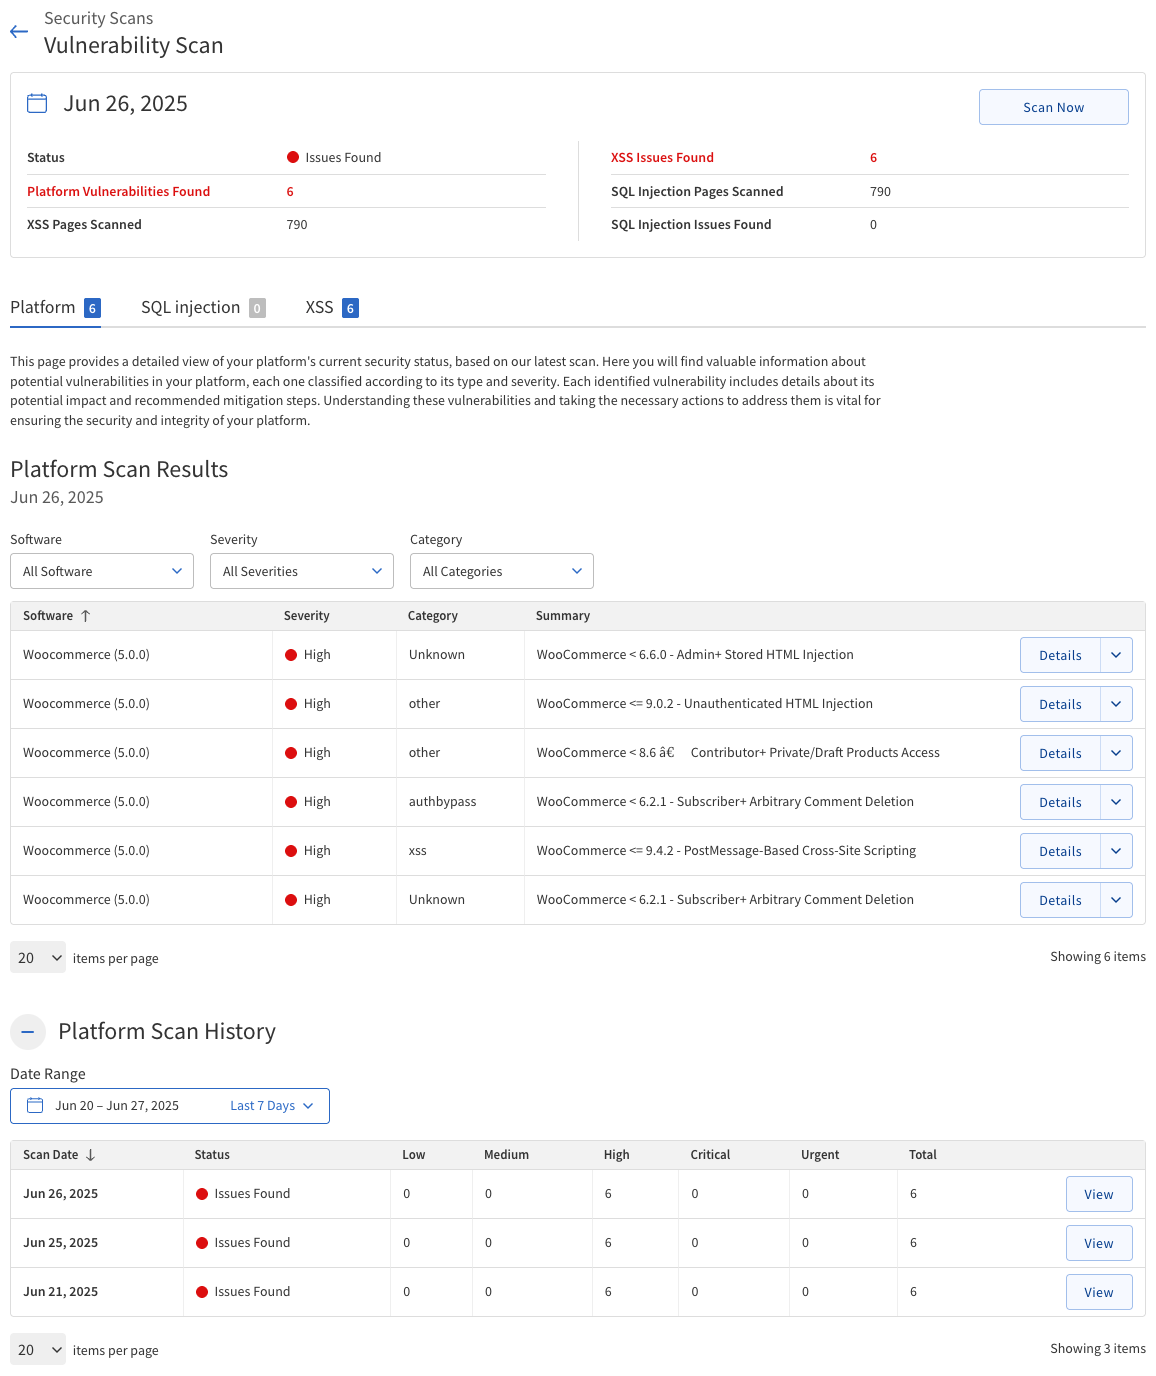Click the "Showing 3 items" text
The height and width of the screenshot is (1376, 1156).
1098,1349
